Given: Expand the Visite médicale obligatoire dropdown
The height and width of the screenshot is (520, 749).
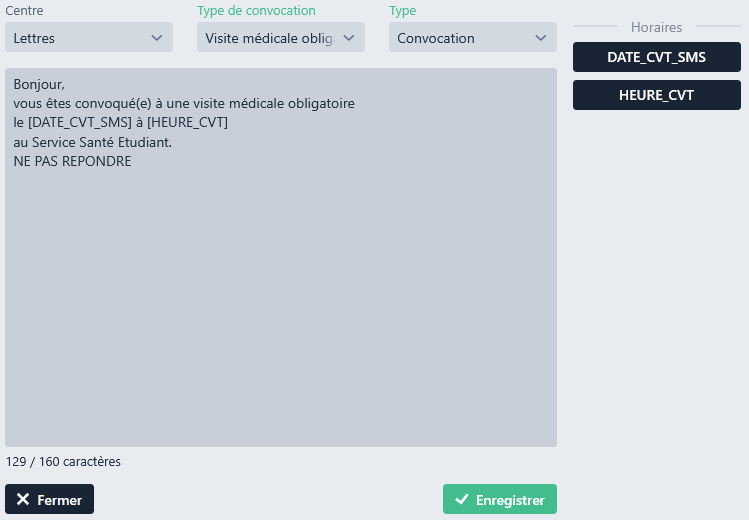Looking at the screenshot, I should (280, 38).
